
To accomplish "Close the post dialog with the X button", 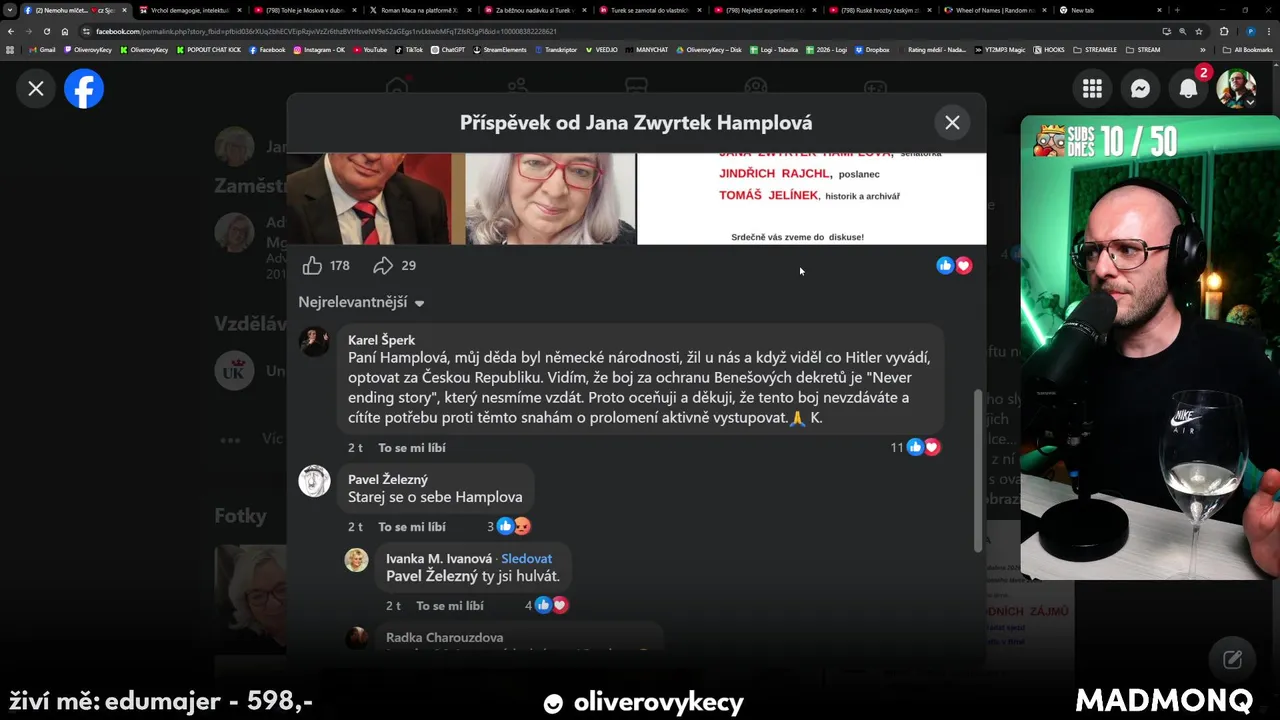I will tap(952, 122).
